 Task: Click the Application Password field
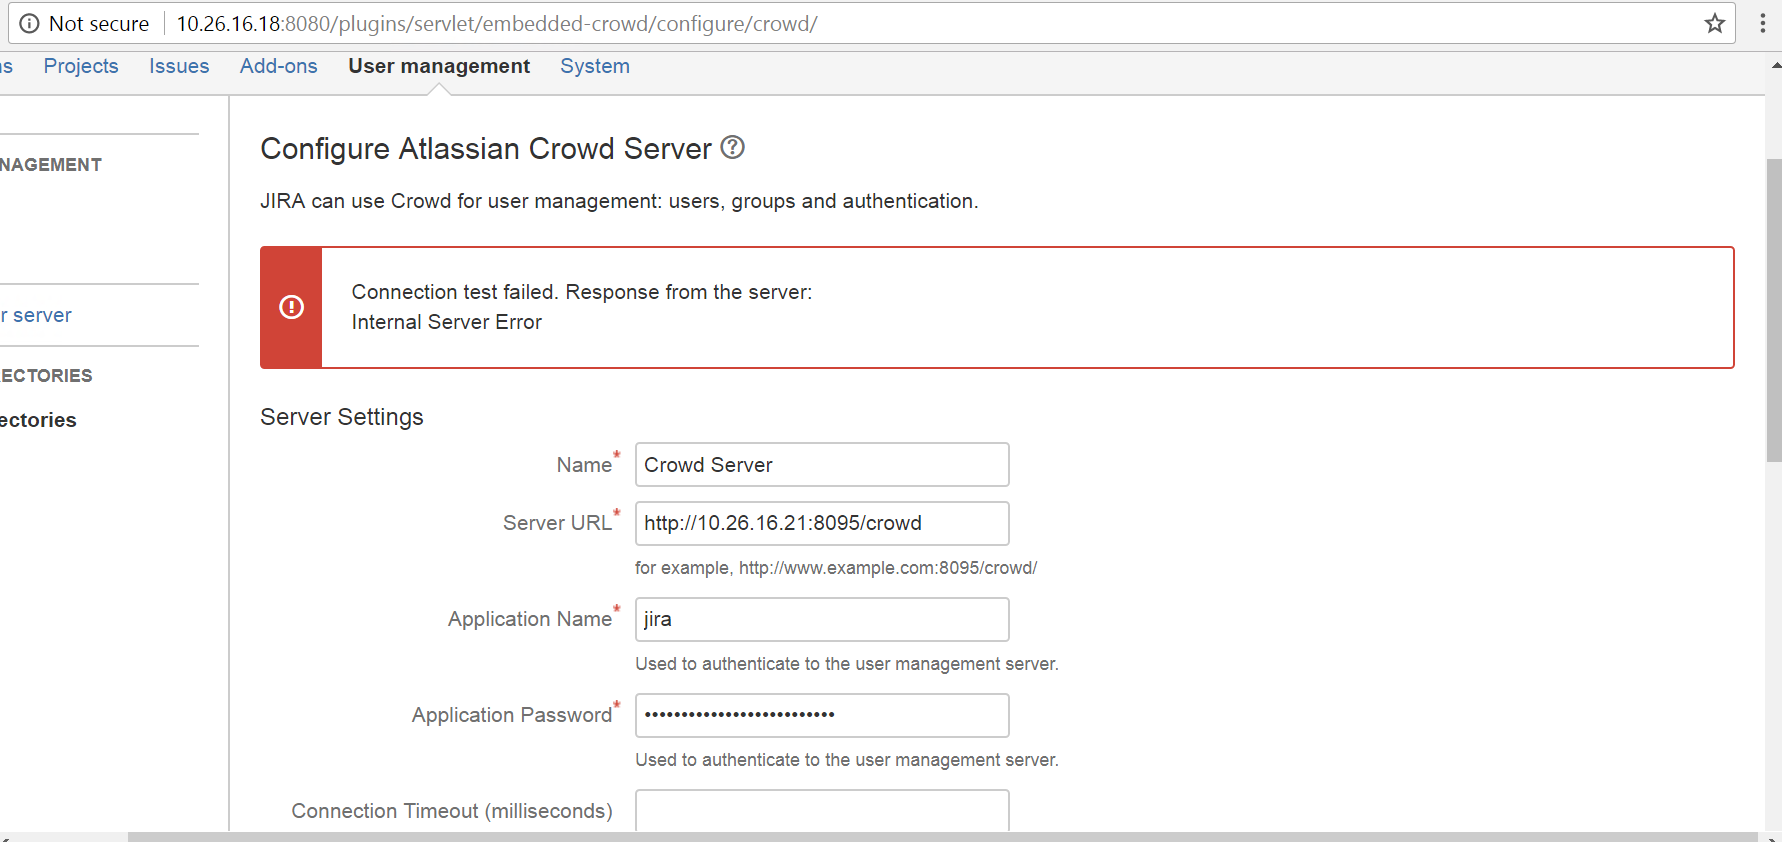click(x=822, y=715)
